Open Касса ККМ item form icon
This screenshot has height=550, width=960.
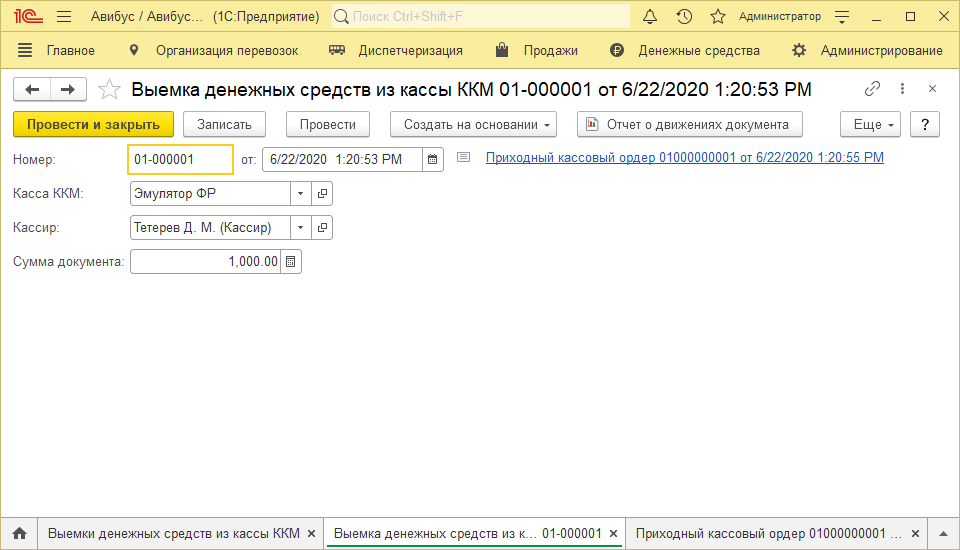pos(322,193)
